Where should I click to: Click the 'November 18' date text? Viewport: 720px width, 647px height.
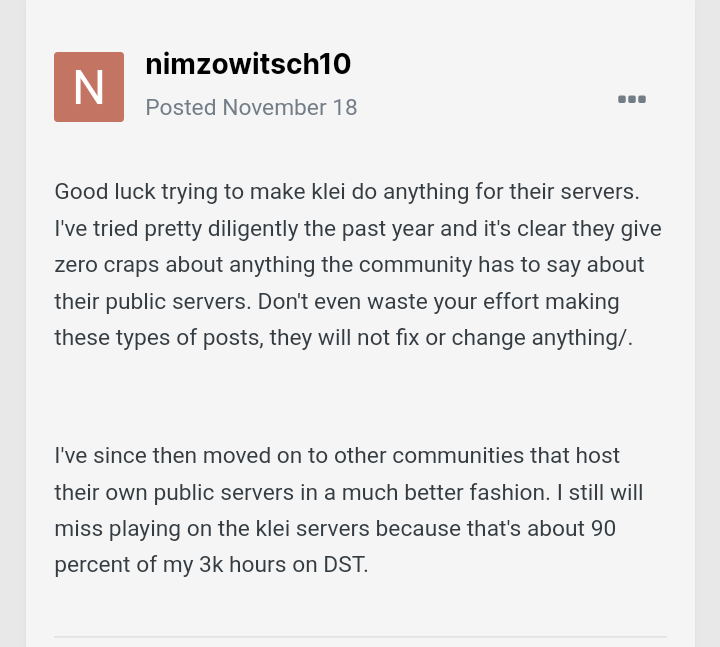[x=290, y=107]
